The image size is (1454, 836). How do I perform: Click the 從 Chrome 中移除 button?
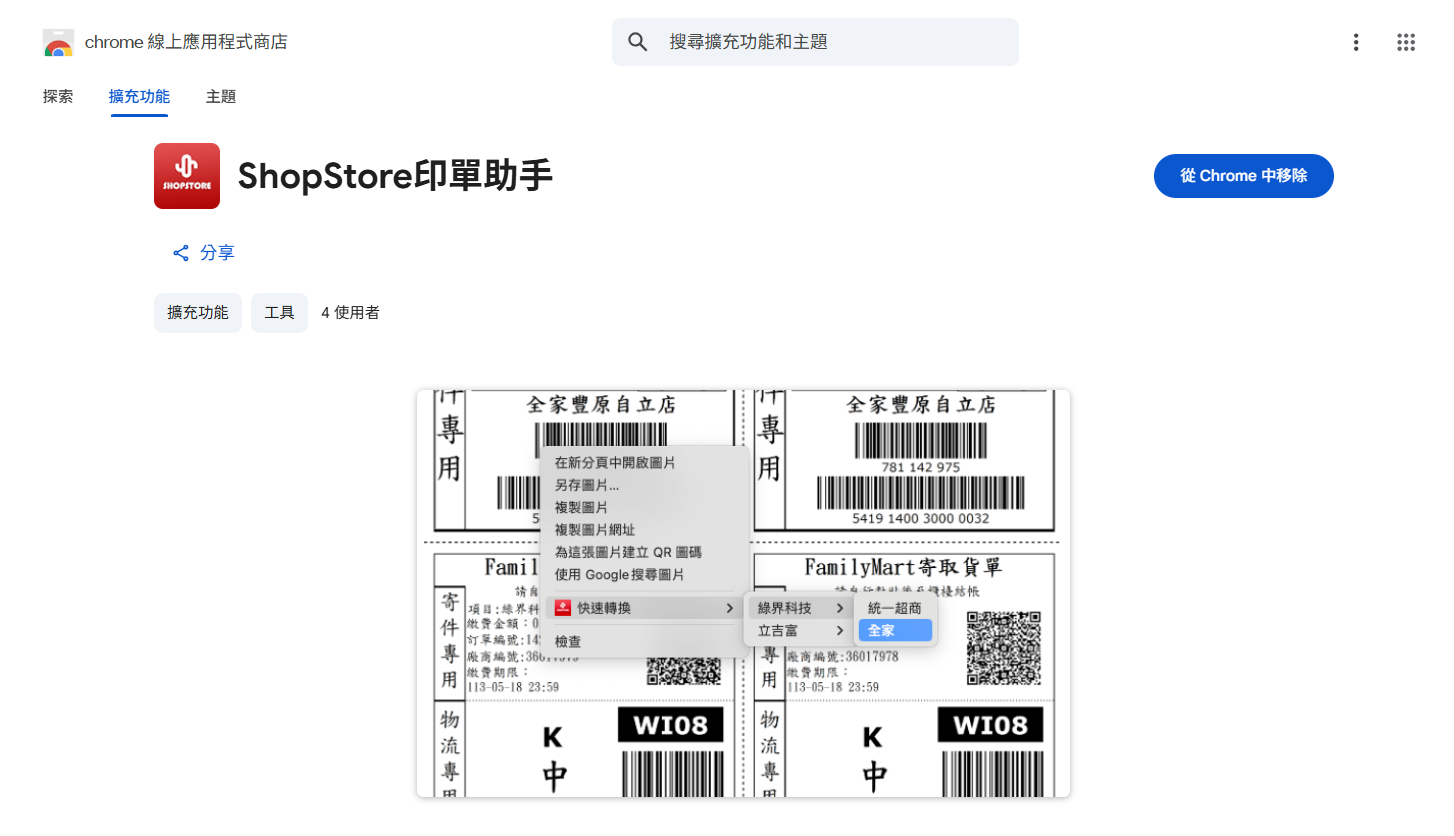(1244, 176)
